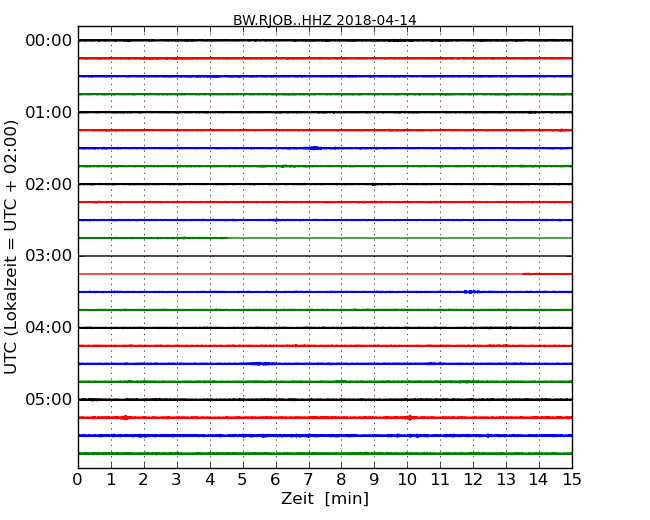Click the 00:00 time label
Viewport: 650px width, 520px height.
click(49, 41)
